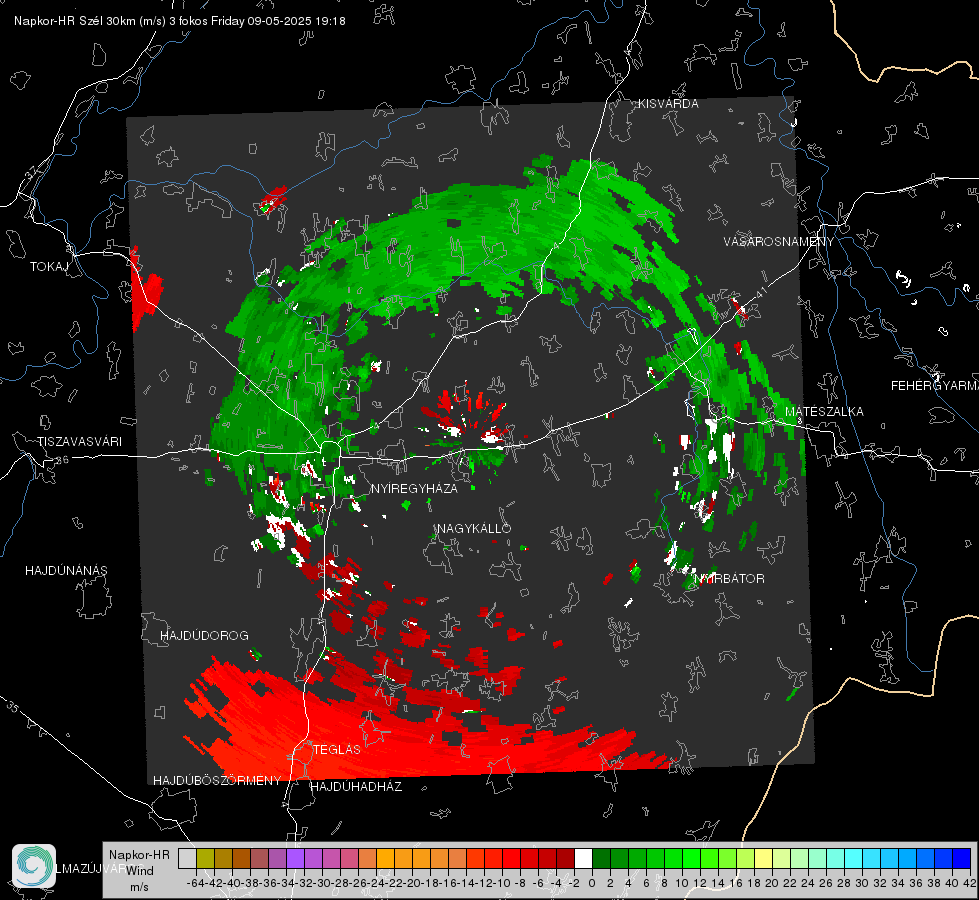The height and width of the screenshot is (900, 979).
Task: Click road number 41 near Vásárosnamény
Action: pos(761,292)
